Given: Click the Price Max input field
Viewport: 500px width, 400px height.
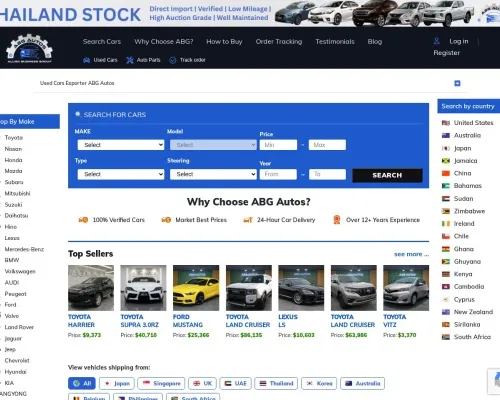Looking at the screenshot, I should [327, 145].
